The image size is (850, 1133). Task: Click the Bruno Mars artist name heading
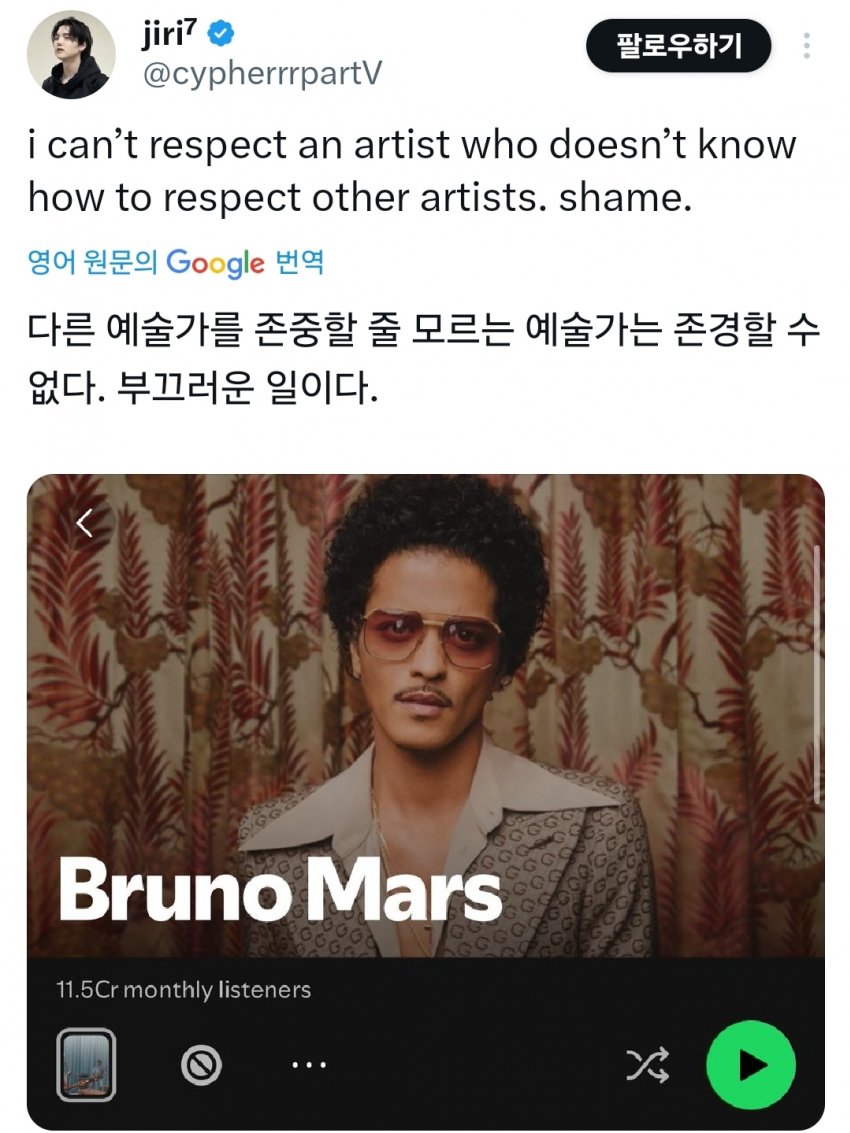click(x=280, y=891)
